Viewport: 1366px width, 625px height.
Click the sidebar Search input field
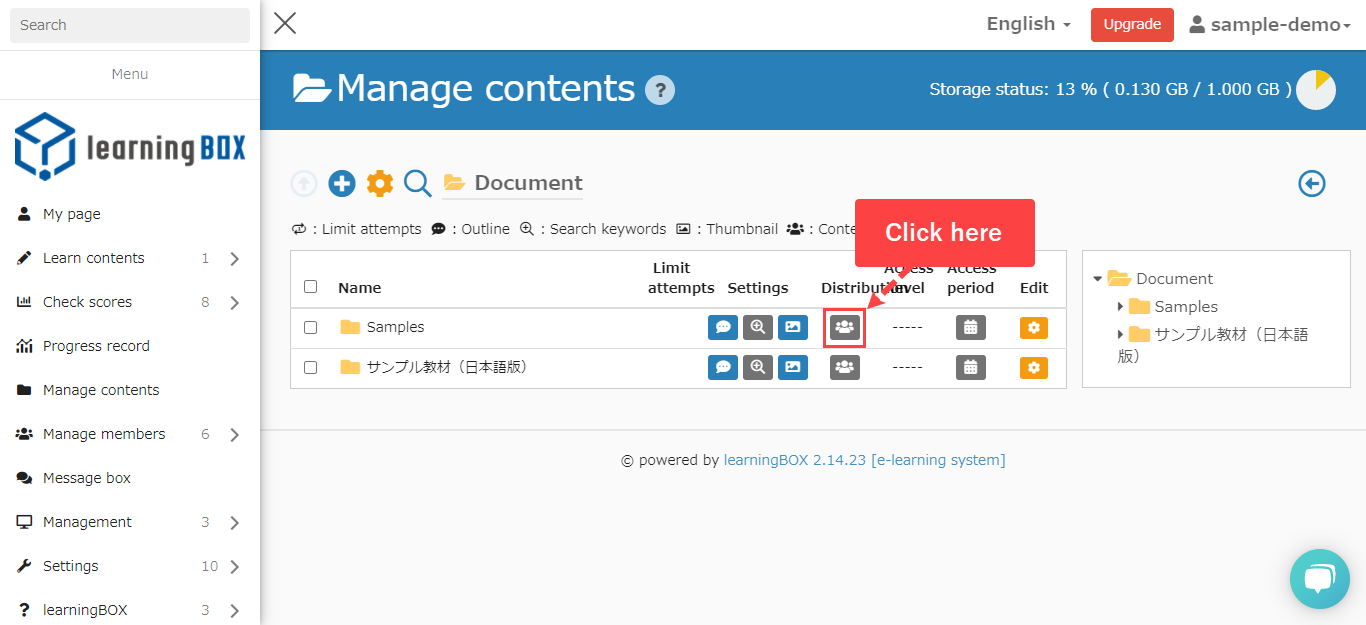pyautogui.click(x=129, y=25)
